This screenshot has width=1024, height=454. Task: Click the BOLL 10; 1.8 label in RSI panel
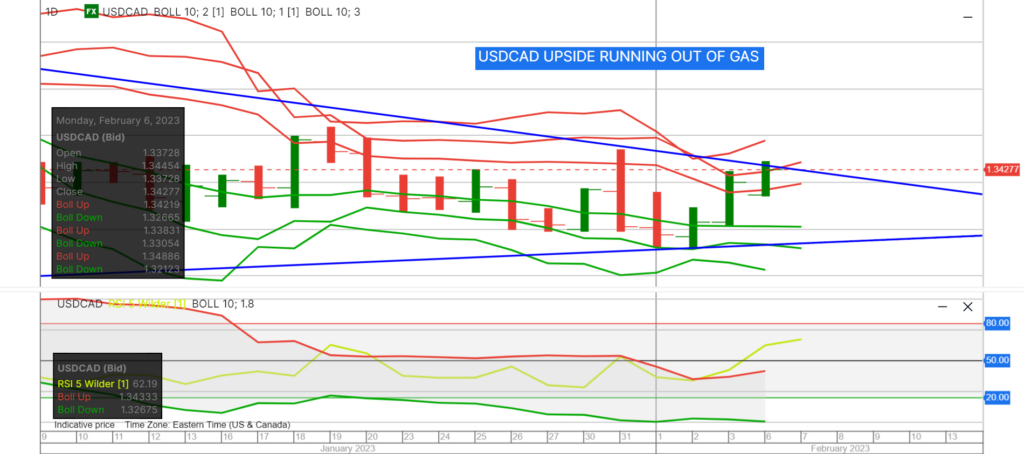[223, 303]
